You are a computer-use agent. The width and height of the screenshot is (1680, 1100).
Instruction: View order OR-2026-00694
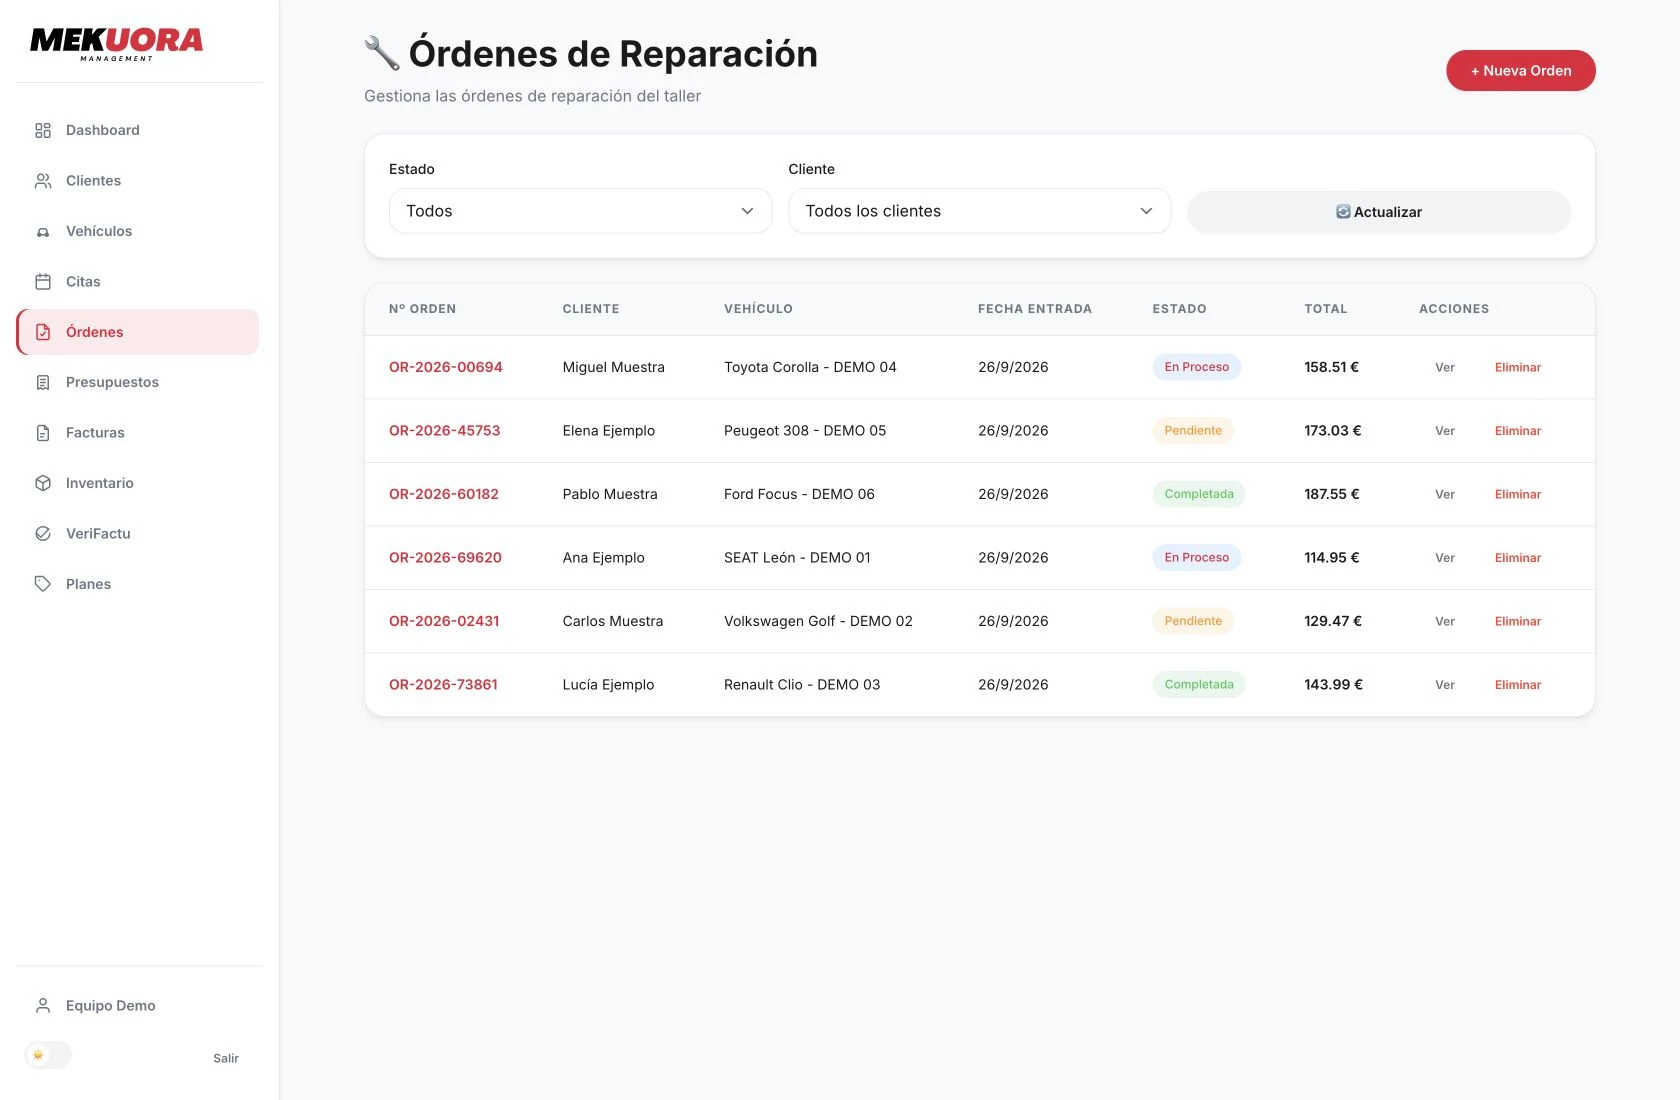tap(1444, 367)
